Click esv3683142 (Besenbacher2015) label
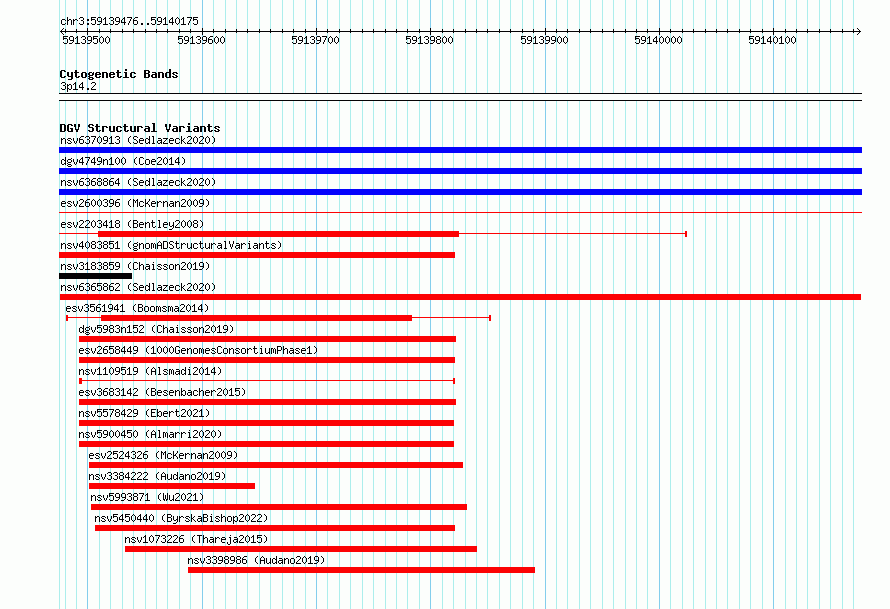The width and height of the screenshot is (890, 609). (162, 392)
